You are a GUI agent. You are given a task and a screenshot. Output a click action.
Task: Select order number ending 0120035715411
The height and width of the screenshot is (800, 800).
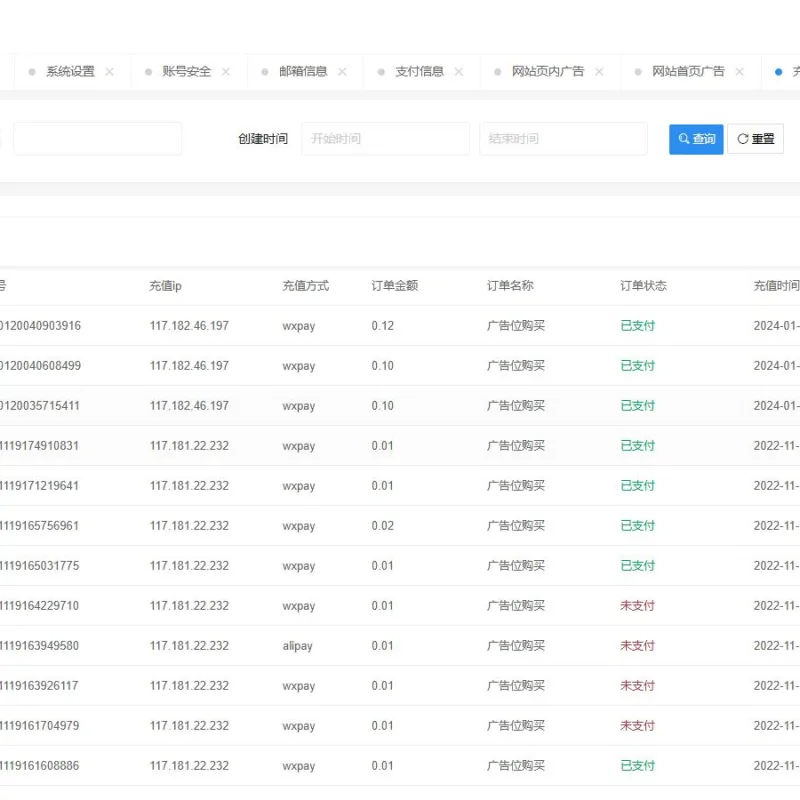click(x=40, y=406)
